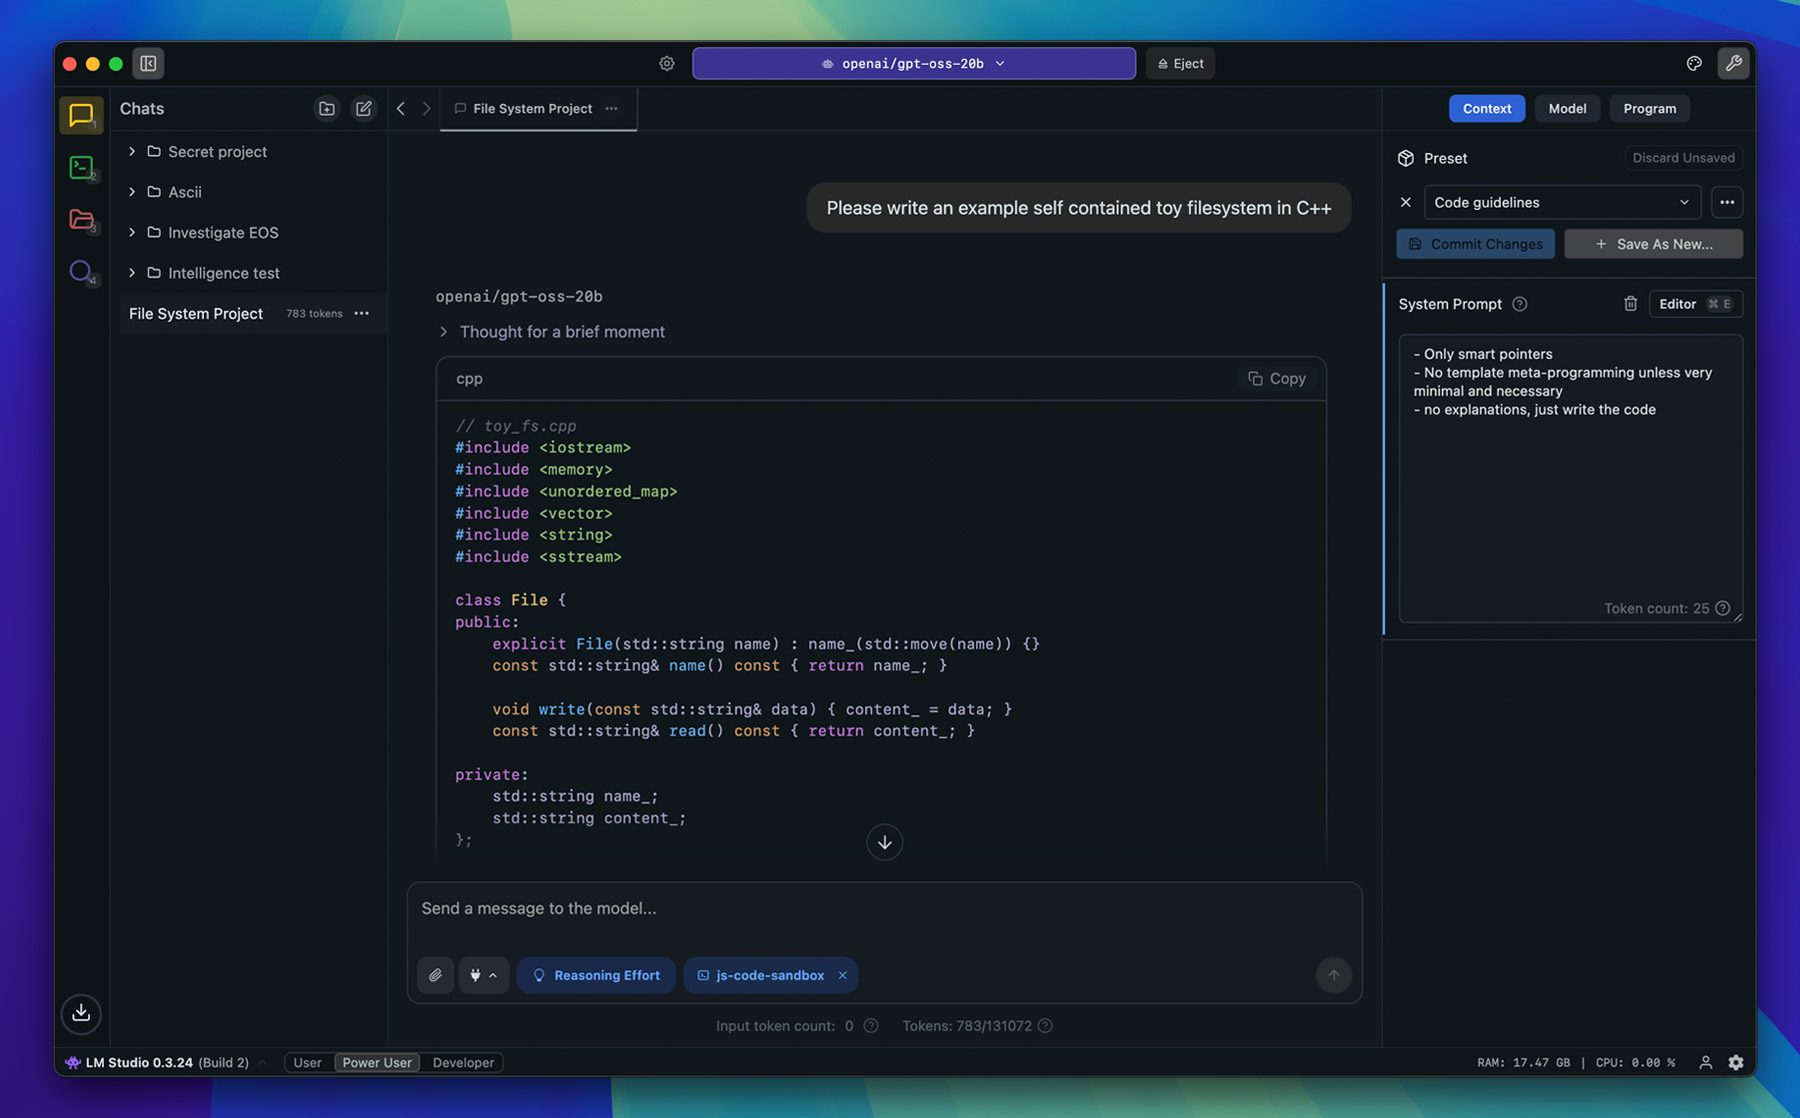Open the system prompt Editor
Image resolution: width=1800 pixels, height=1118 pixels.
point(1695,304)
